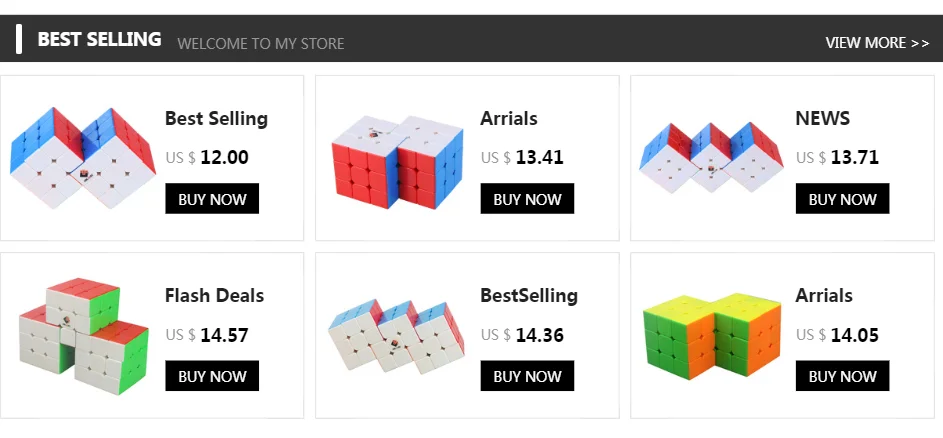
Task: Click BUY NOW for the $14.57 cube
Action: [212, 376]
